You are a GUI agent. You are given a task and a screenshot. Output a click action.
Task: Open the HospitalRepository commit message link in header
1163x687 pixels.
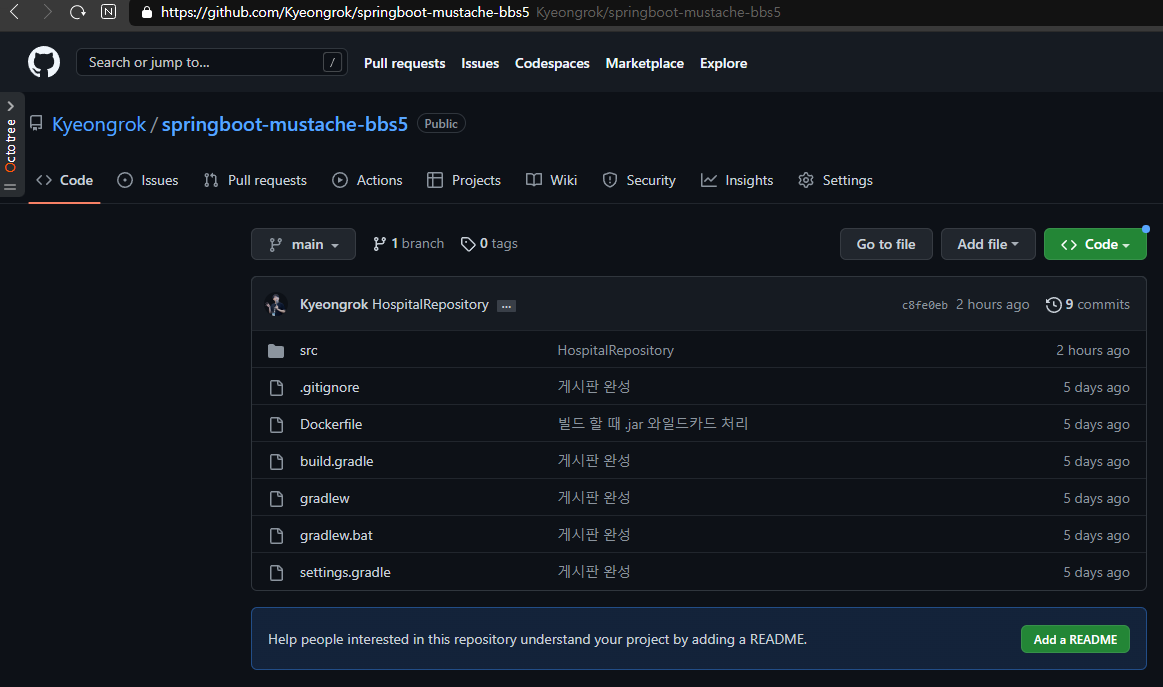(x=430, y=304)
